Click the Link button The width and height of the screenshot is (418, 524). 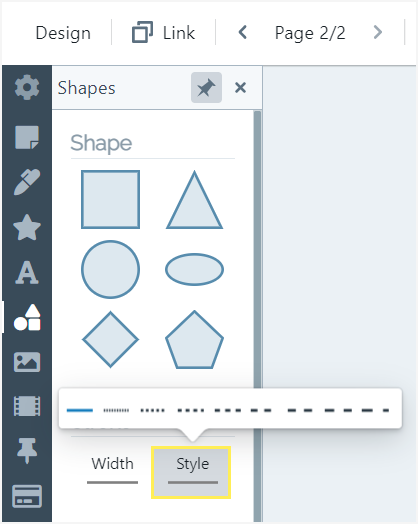(x=163, y=32)
